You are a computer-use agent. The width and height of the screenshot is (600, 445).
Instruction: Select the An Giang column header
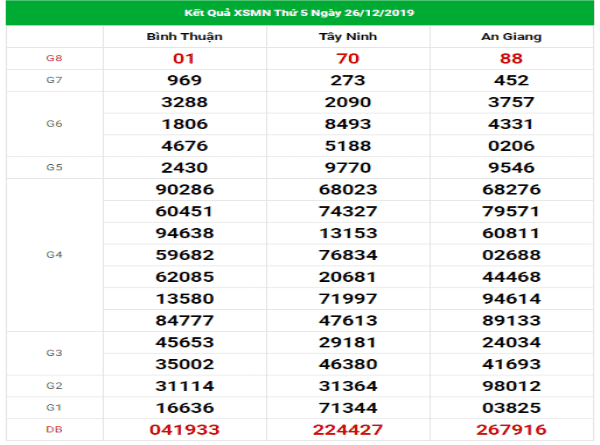511,36
